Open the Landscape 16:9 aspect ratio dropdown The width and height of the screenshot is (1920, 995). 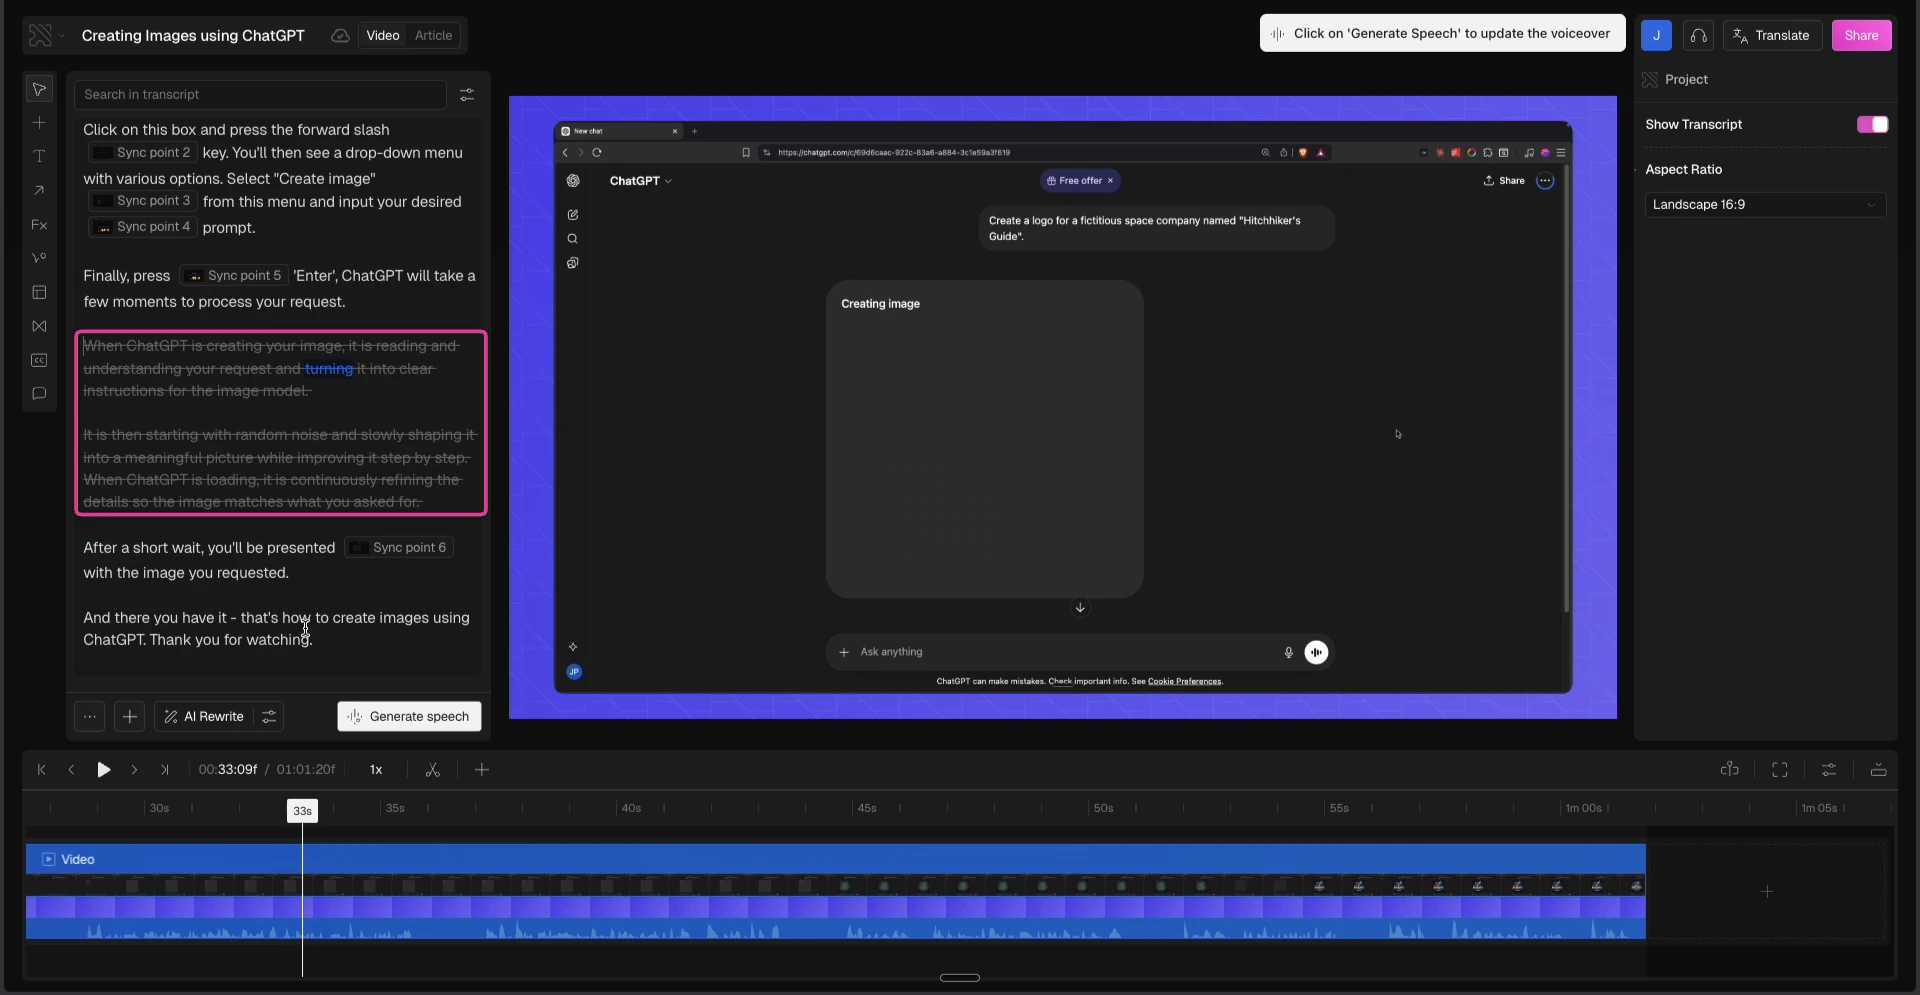[x=1765, y=205]
